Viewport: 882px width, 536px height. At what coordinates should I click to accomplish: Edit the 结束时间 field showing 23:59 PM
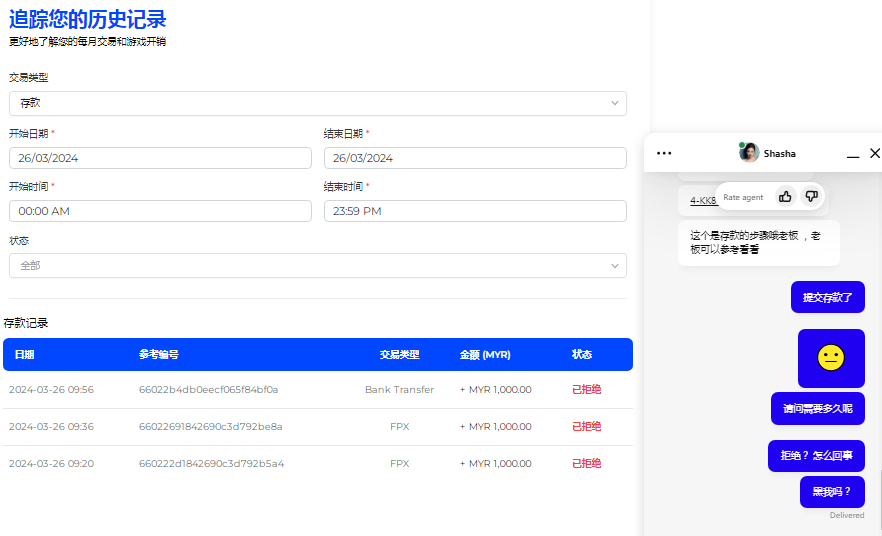coord(475,211)
